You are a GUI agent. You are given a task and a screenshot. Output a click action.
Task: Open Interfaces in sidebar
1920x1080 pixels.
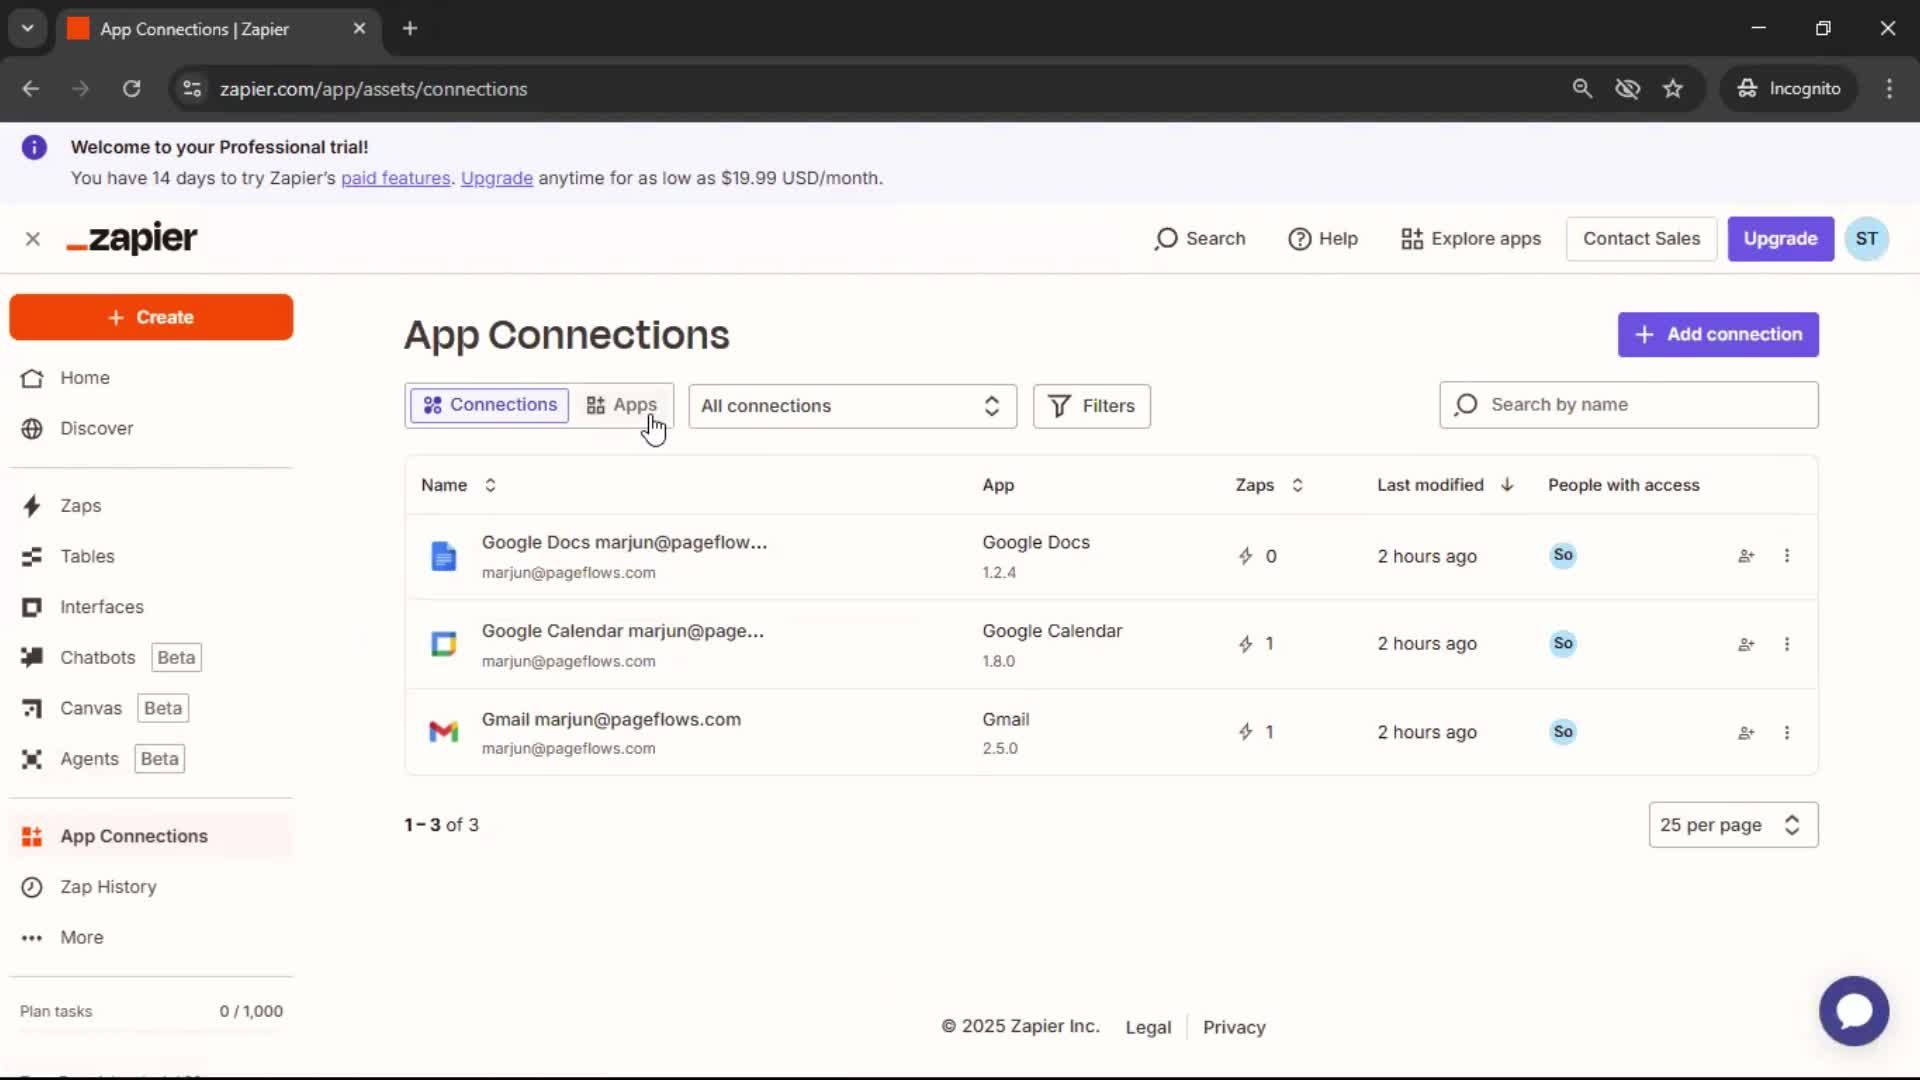(x=101, y=607)
